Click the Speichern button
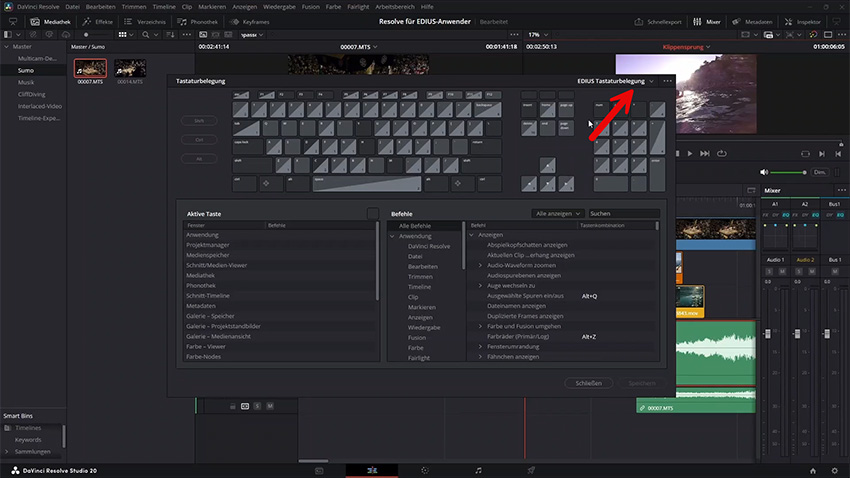The image size is (850, 478). [642, 383]
